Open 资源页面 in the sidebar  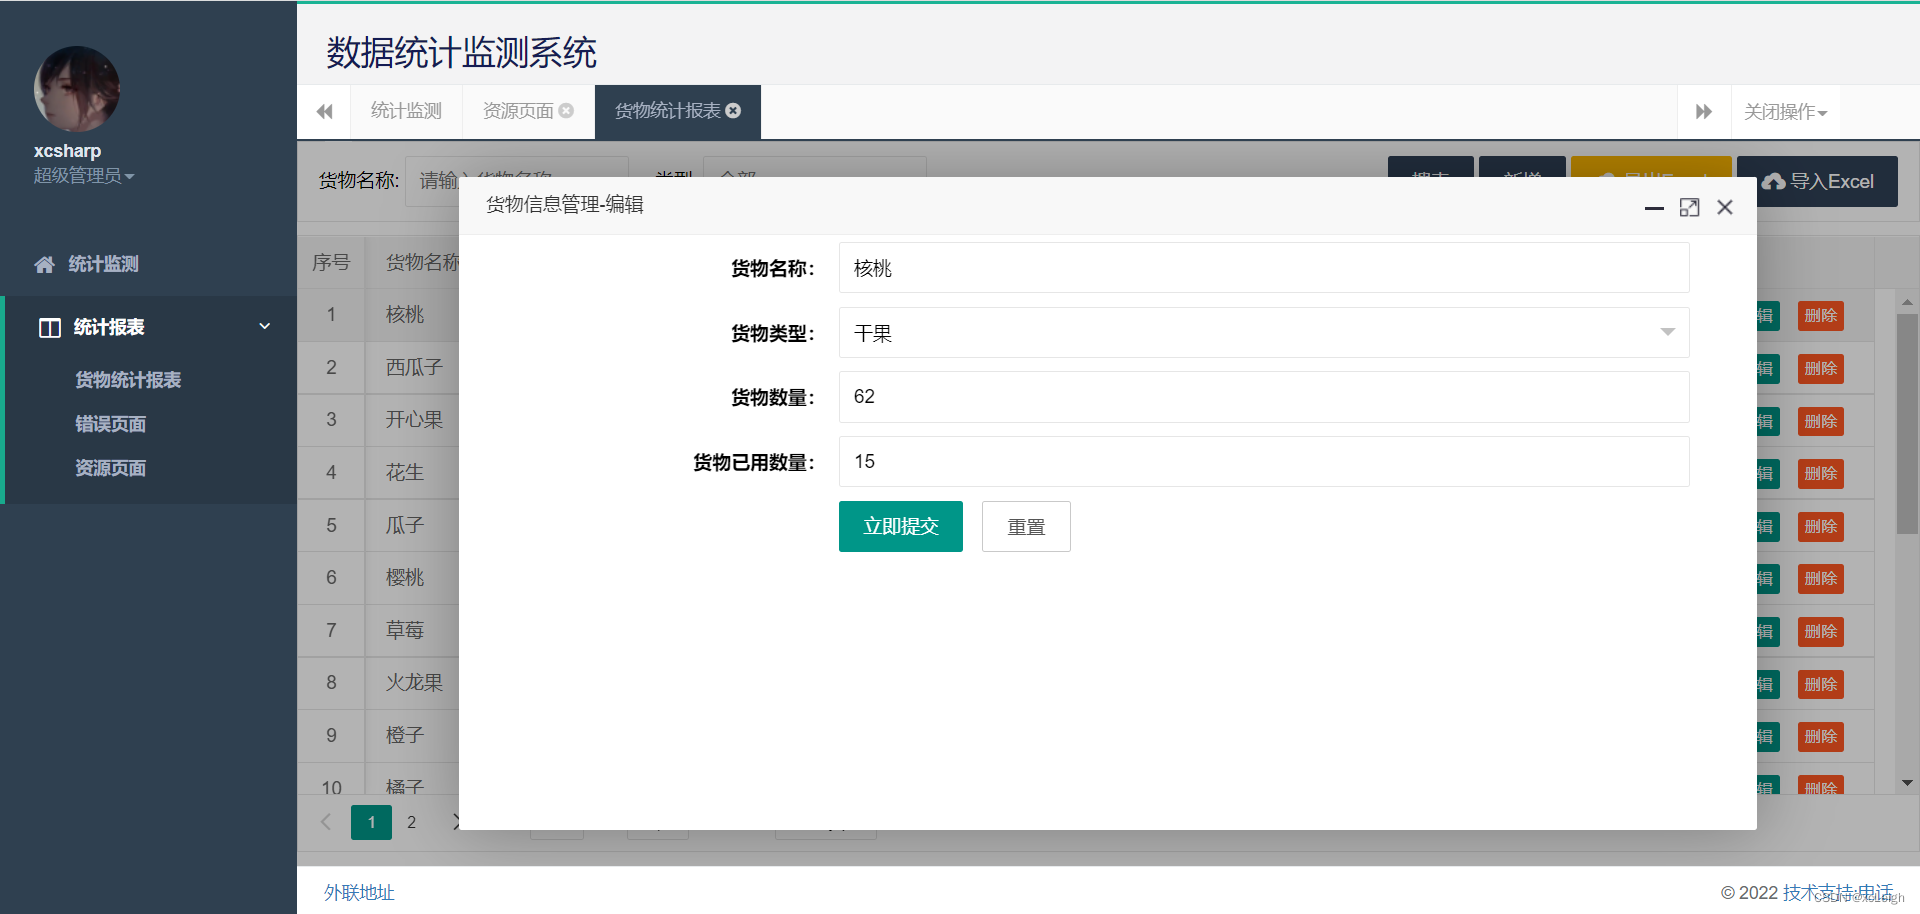click(110, 468)
